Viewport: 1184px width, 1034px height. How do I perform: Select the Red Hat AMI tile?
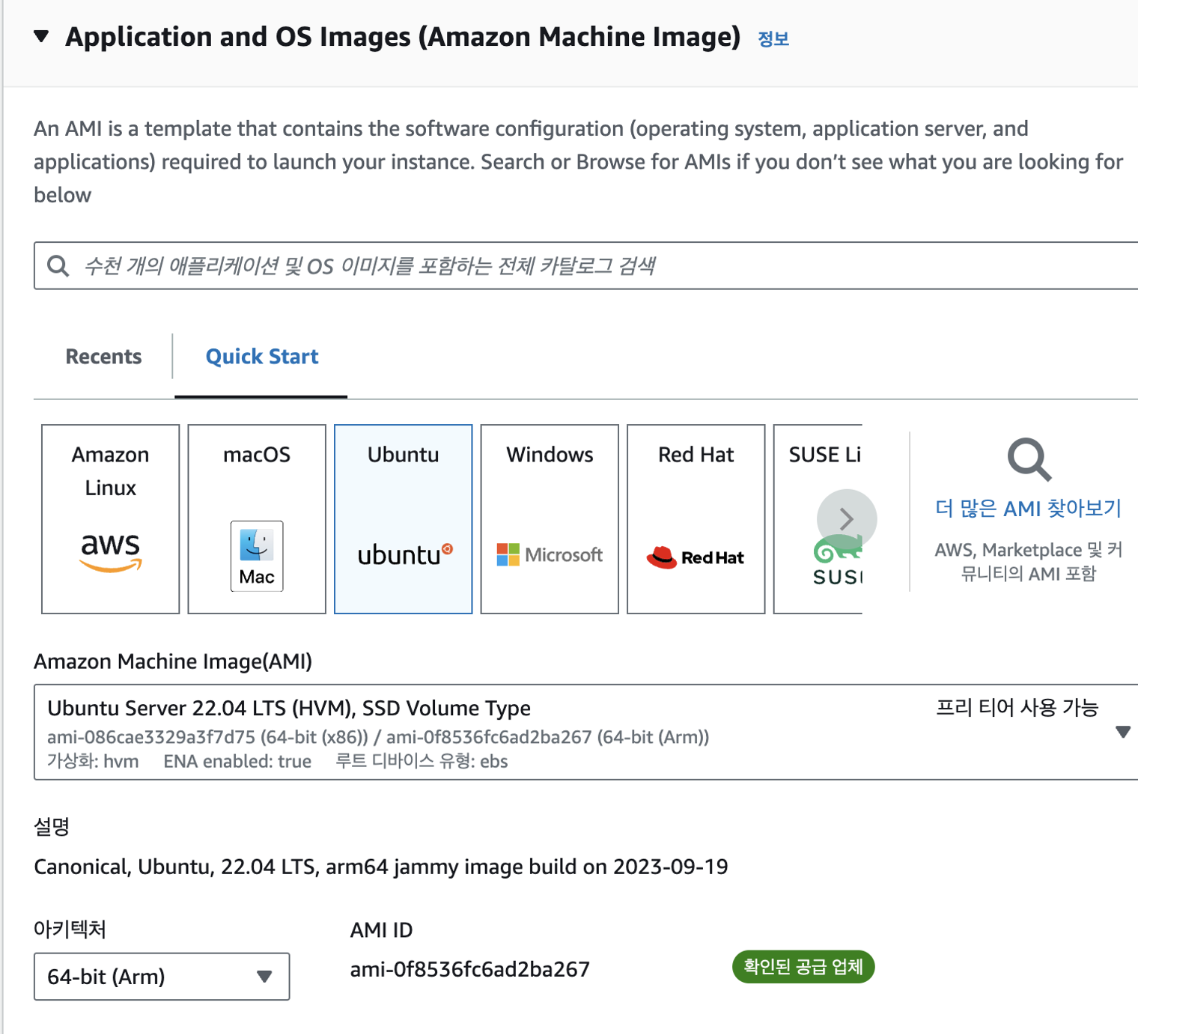[696, 519]
